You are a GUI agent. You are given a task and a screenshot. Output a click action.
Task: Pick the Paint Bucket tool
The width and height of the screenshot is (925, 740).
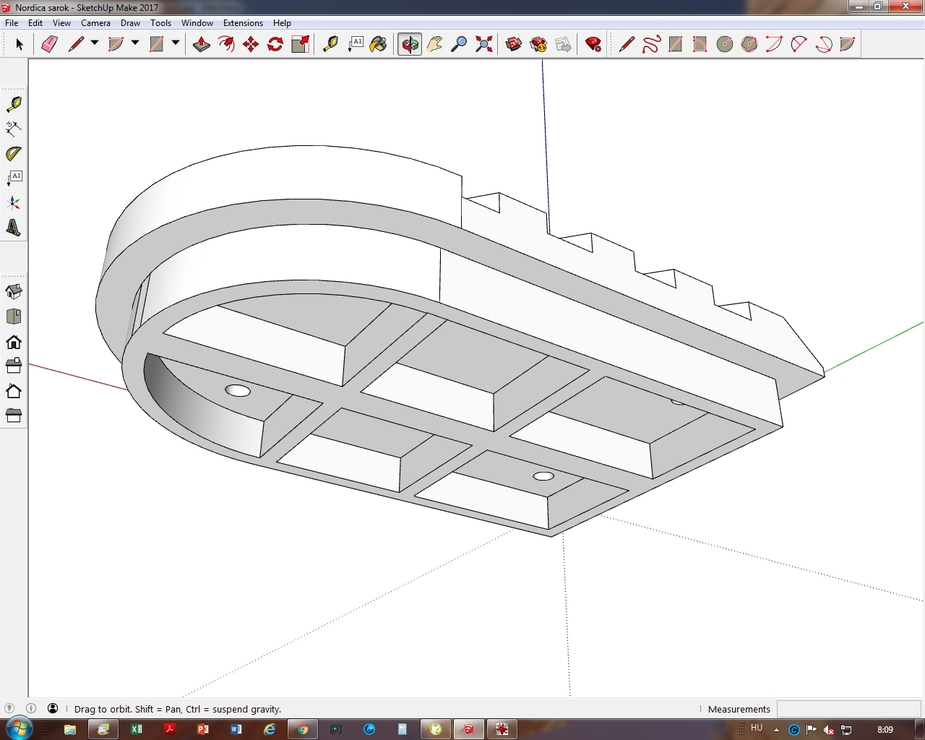coord(378,44)
